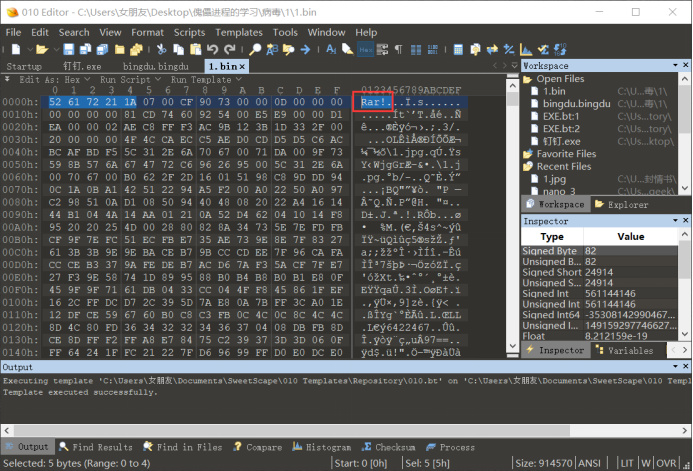Open the File menu

(x=13, y=32)
